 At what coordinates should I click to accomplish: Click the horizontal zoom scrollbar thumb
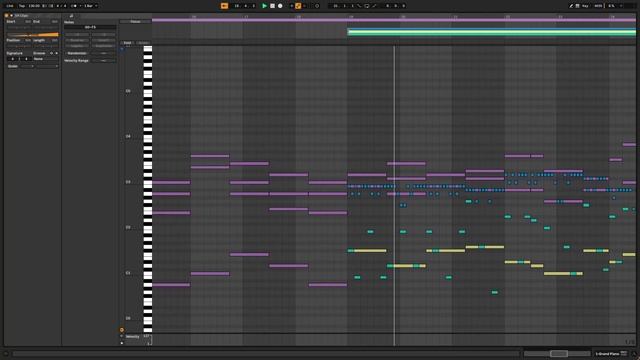point(559,353)
